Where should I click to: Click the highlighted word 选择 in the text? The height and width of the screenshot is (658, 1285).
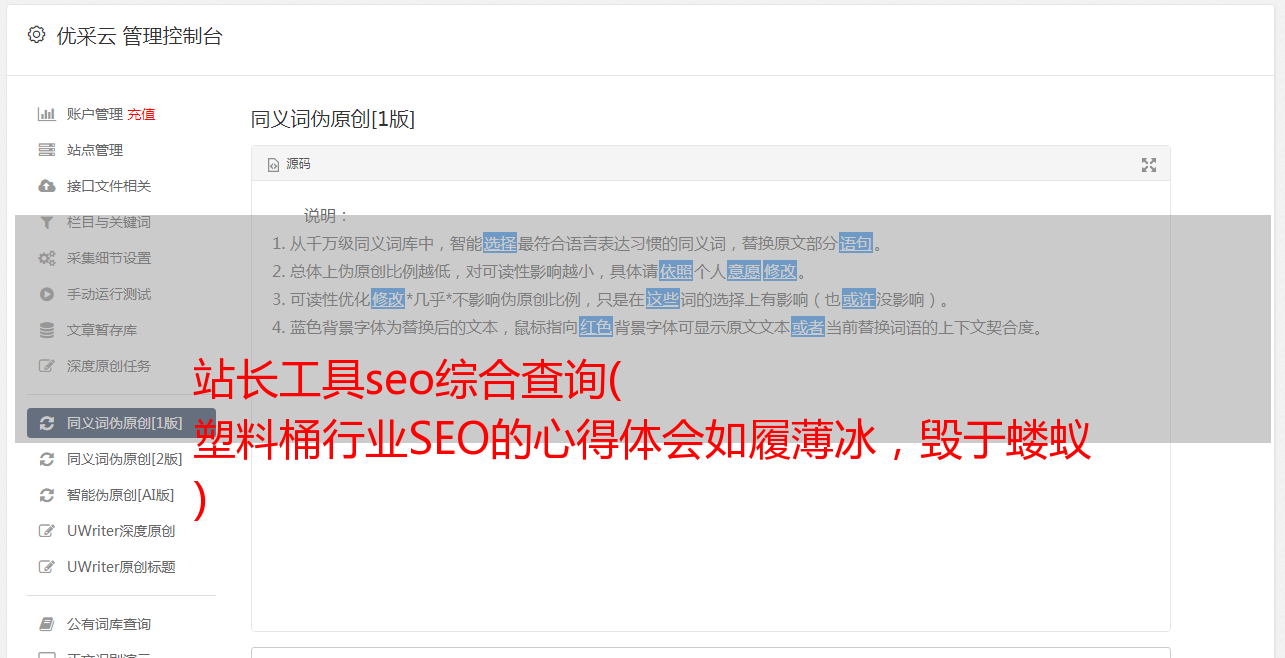[500, 243]
